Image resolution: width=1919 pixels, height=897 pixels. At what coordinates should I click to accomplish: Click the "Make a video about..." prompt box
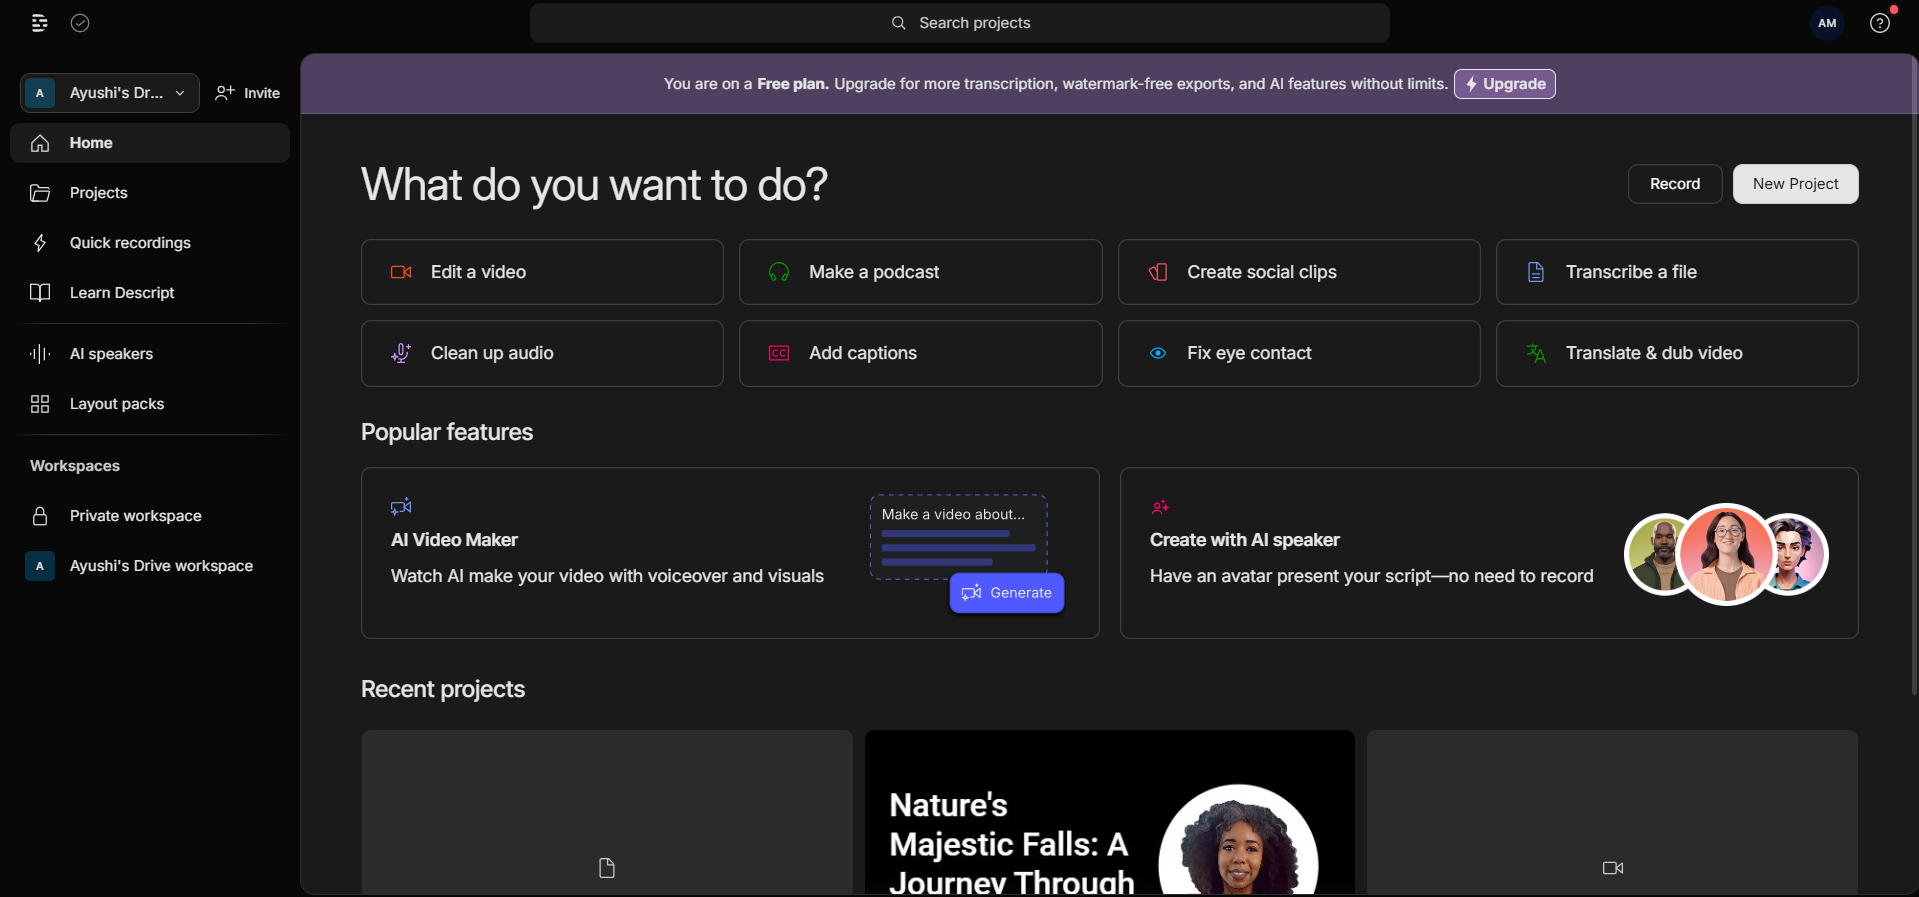click(959, 537)
